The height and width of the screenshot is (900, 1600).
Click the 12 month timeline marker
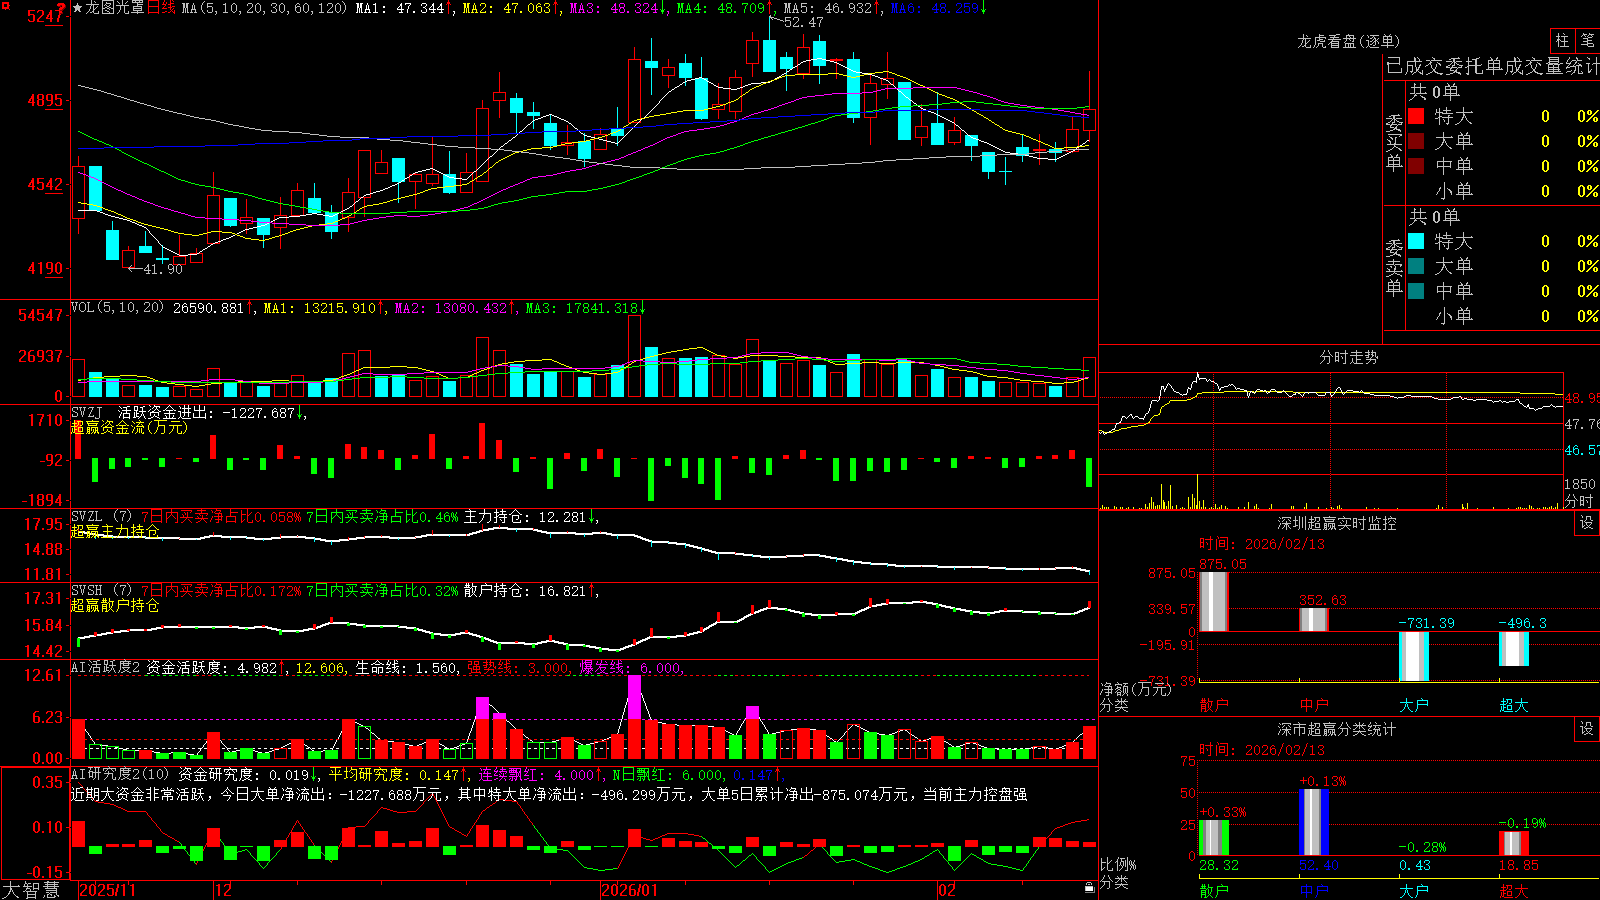[x=224, y=890]
